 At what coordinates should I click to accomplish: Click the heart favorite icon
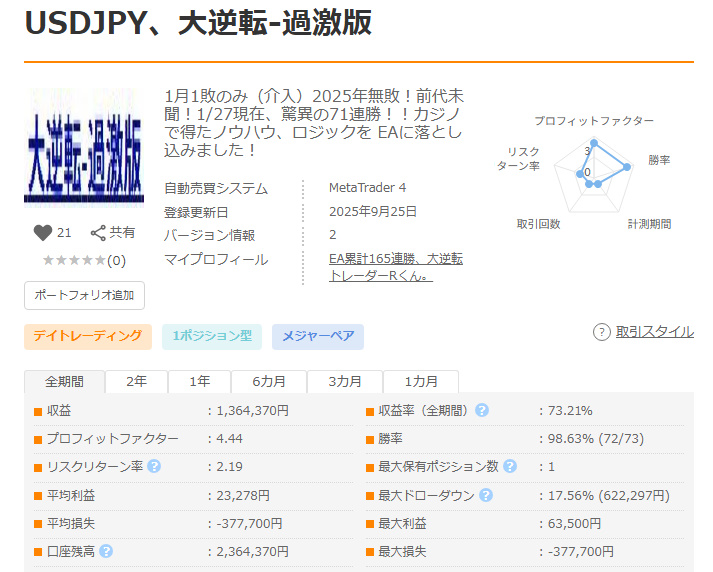[43, 233]
